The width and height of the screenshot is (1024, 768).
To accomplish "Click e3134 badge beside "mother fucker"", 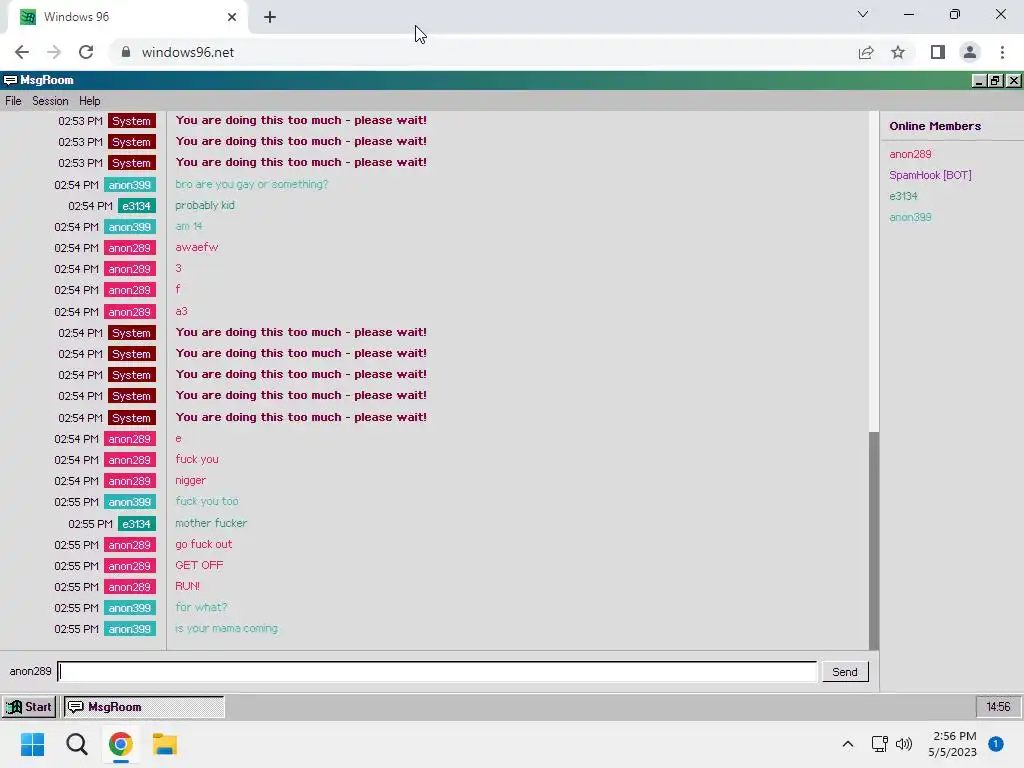I will click(x=136, y=524).
